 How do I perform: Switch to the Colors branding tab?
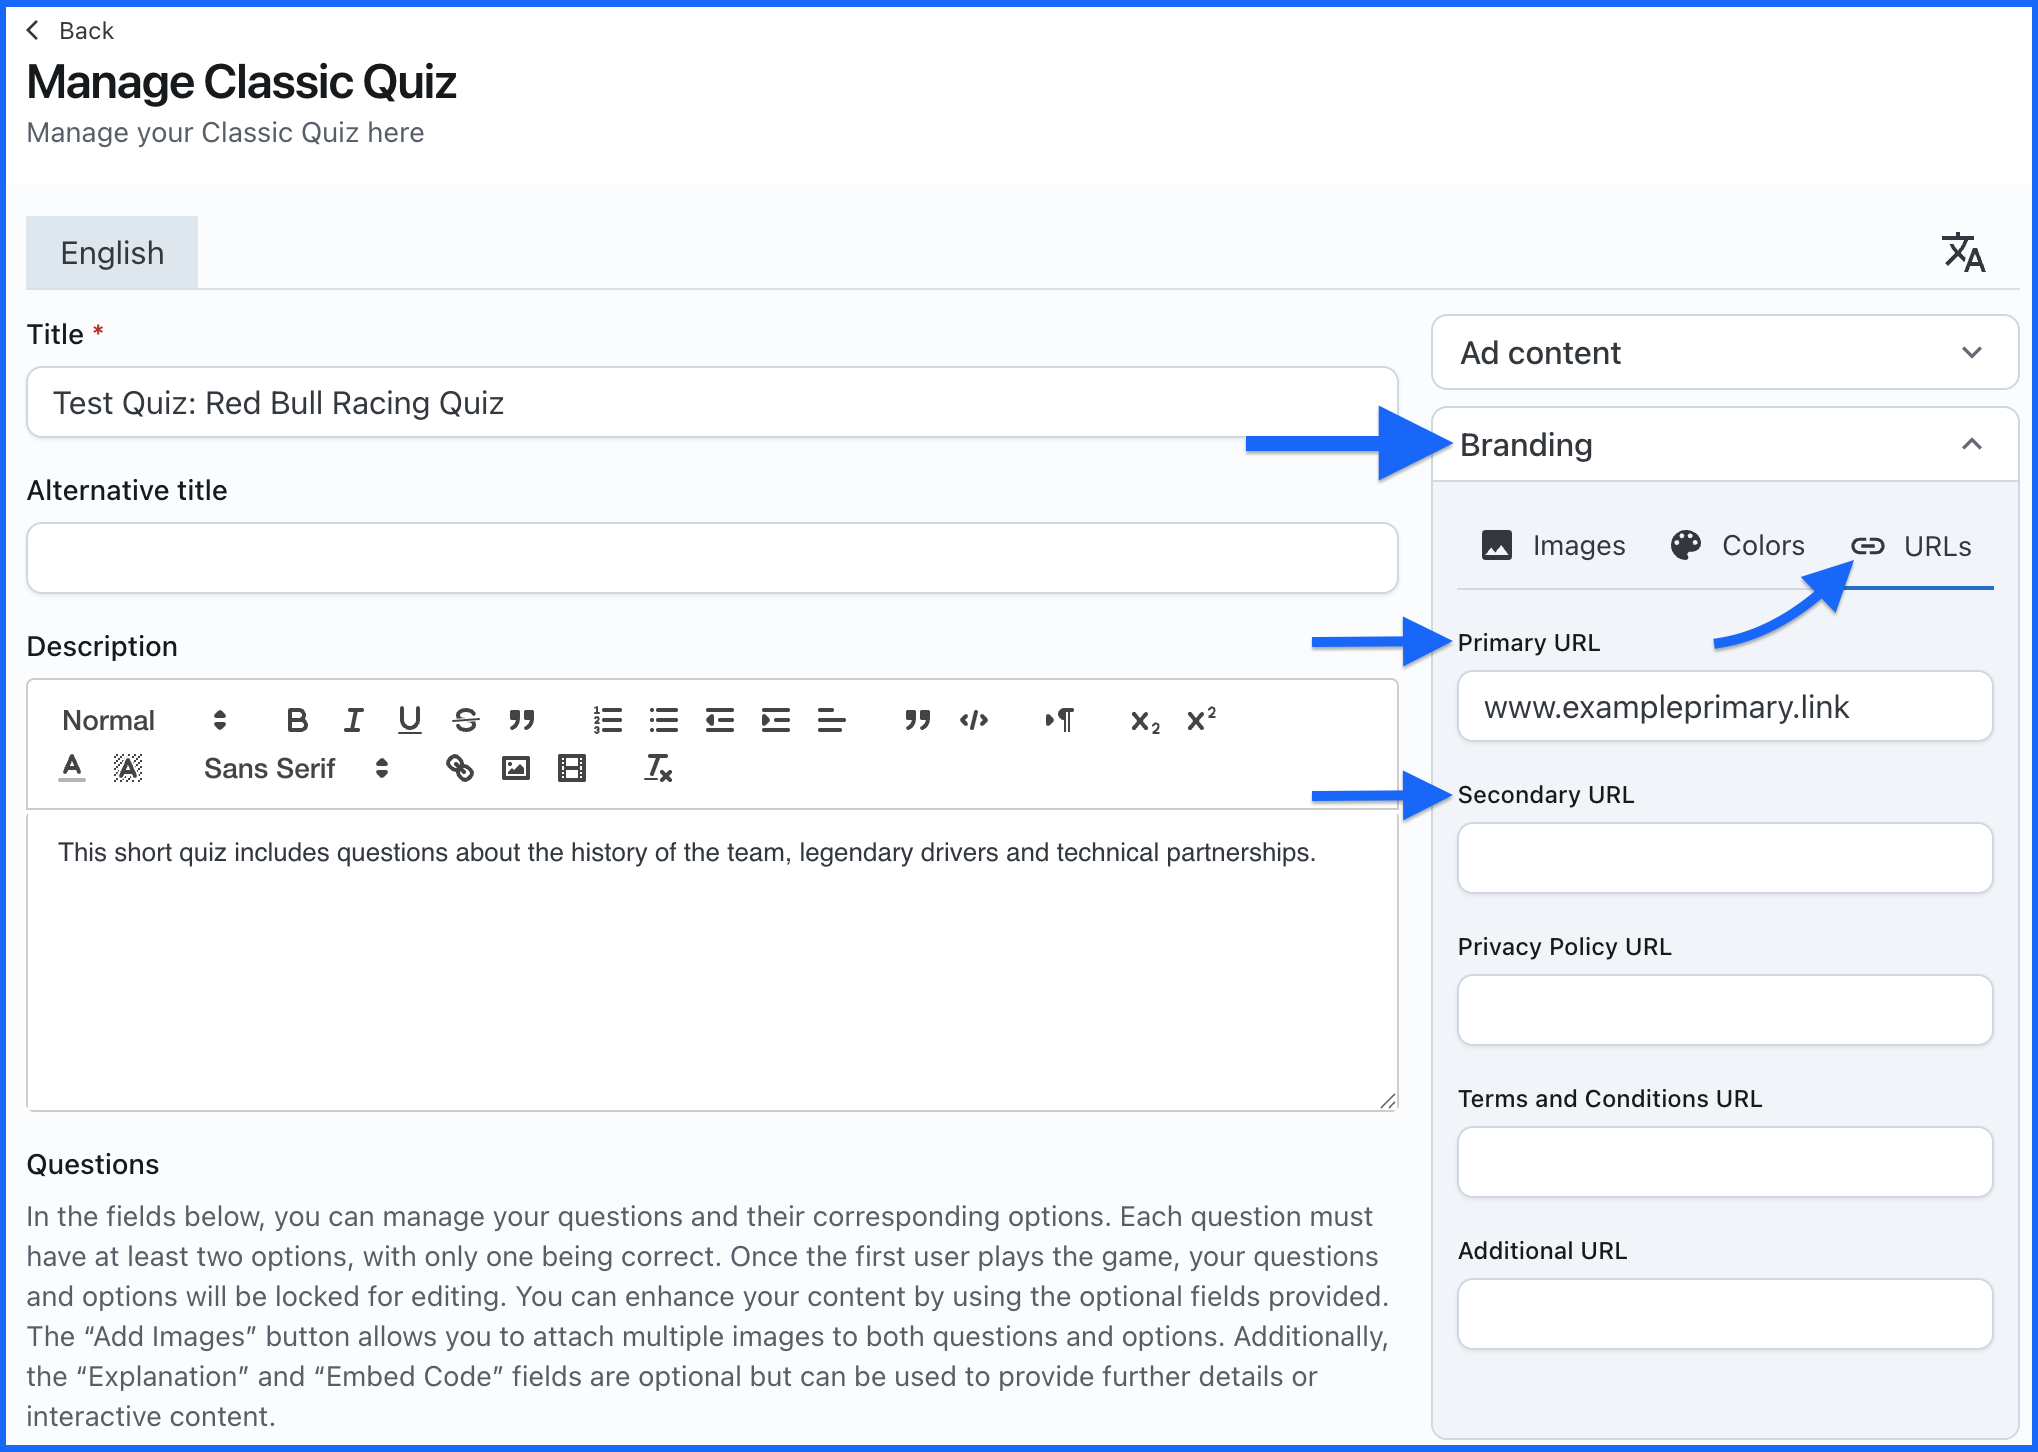[x=1738, y=546]
